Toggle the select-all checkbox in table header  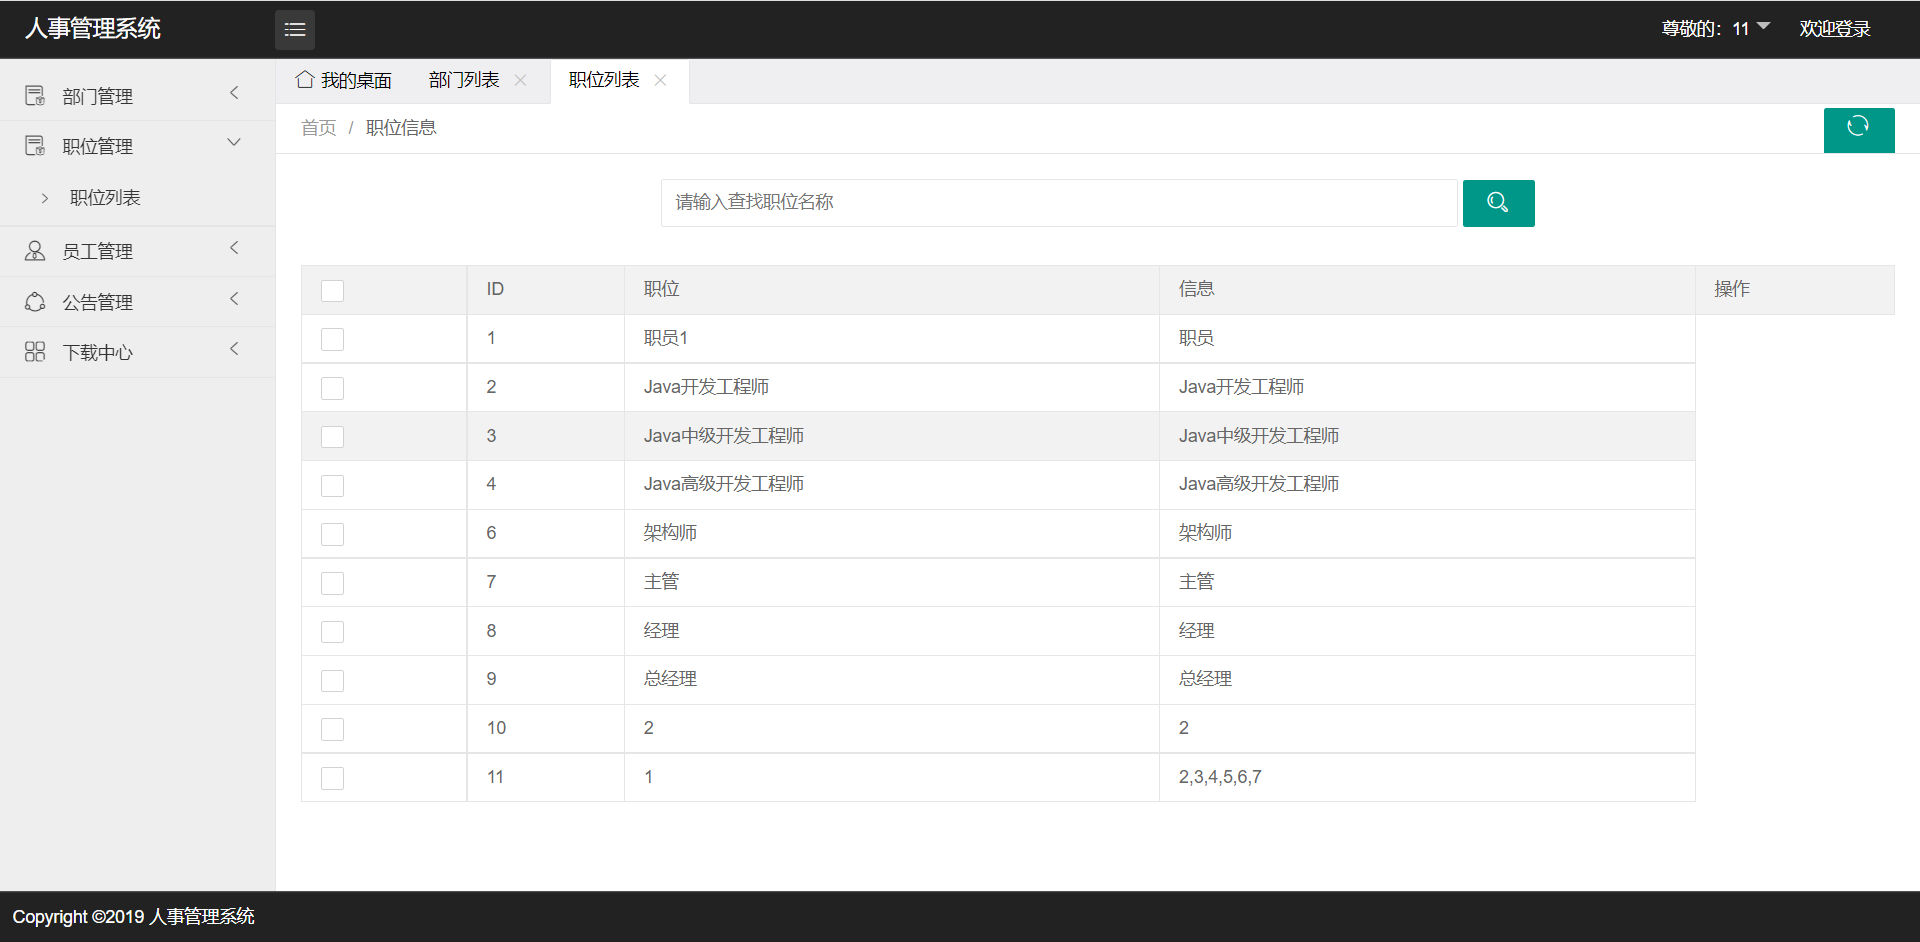pyautogui.click(x=332, y=290)
